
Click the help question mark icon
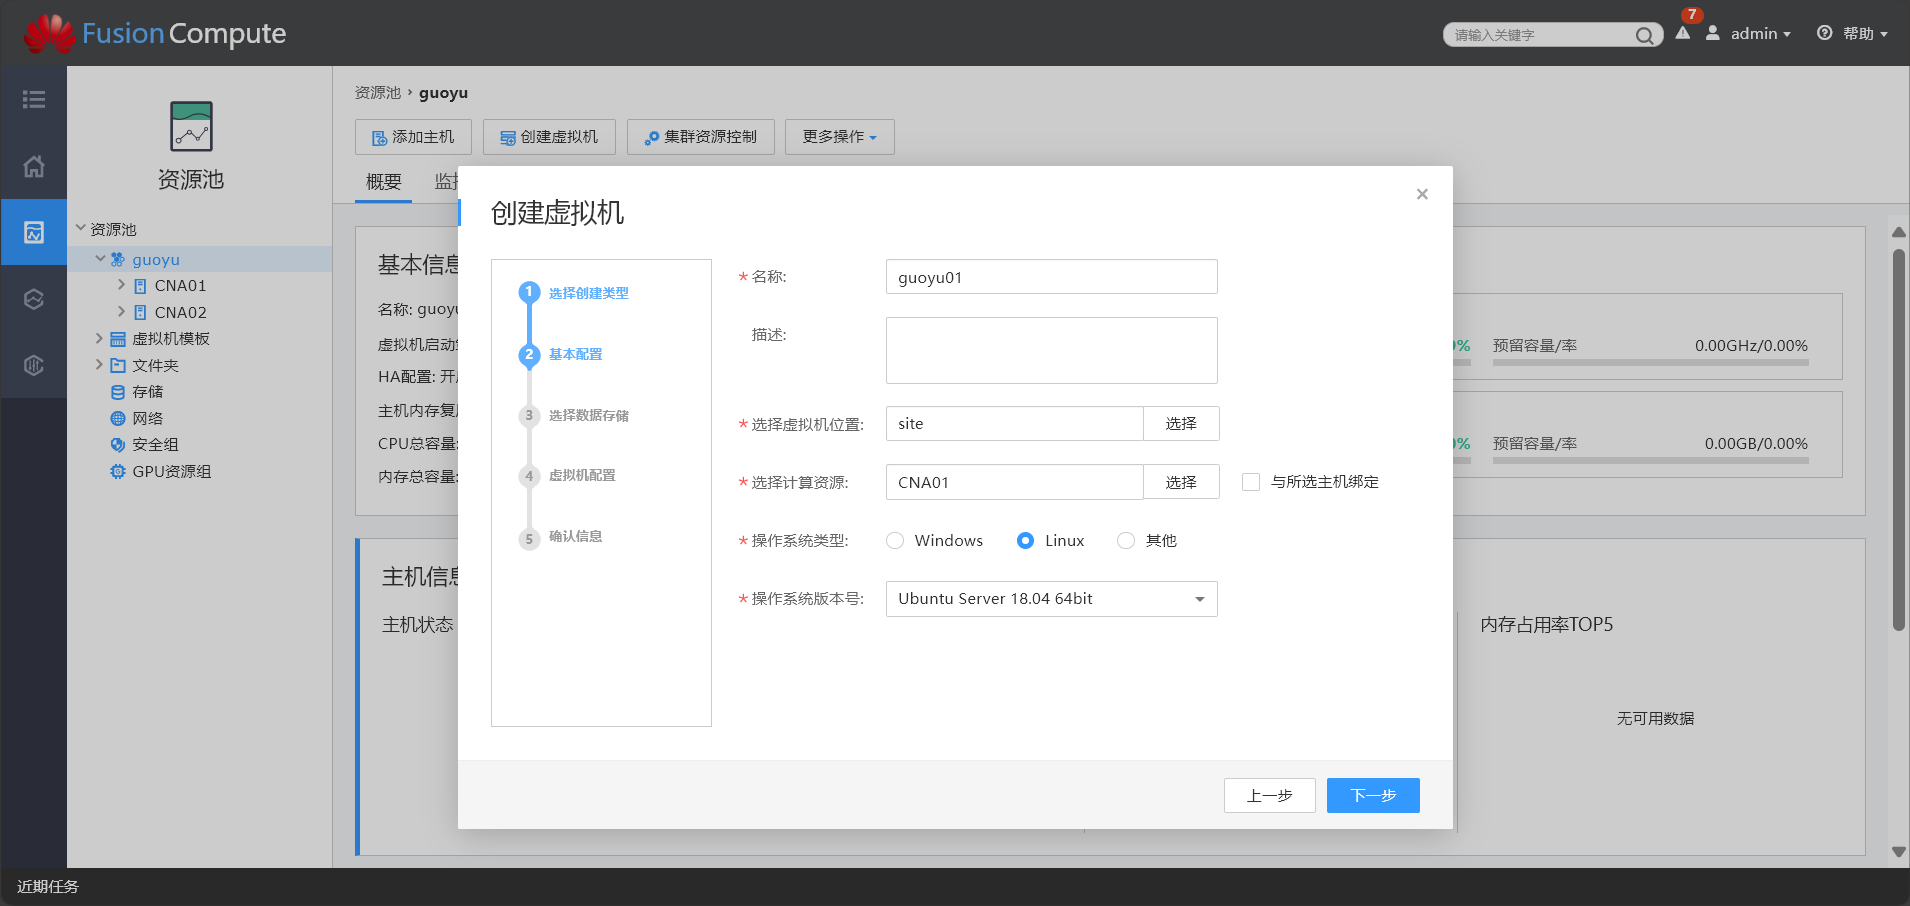pos(1825,33)
